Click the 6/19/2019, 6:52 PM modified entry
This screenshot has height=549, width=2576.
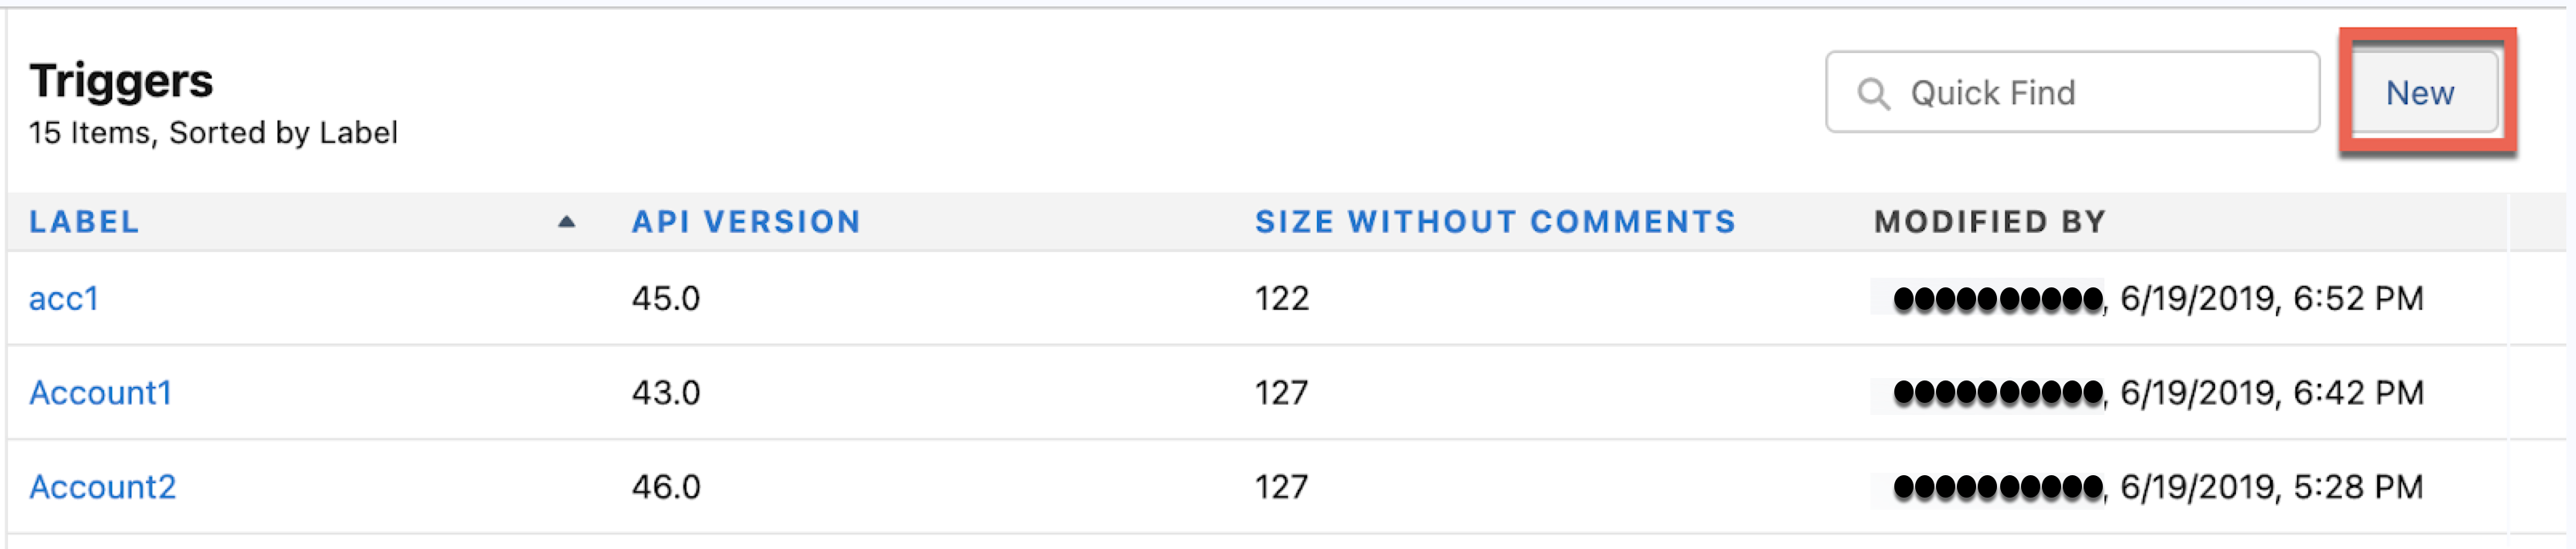coord(2271,299)
